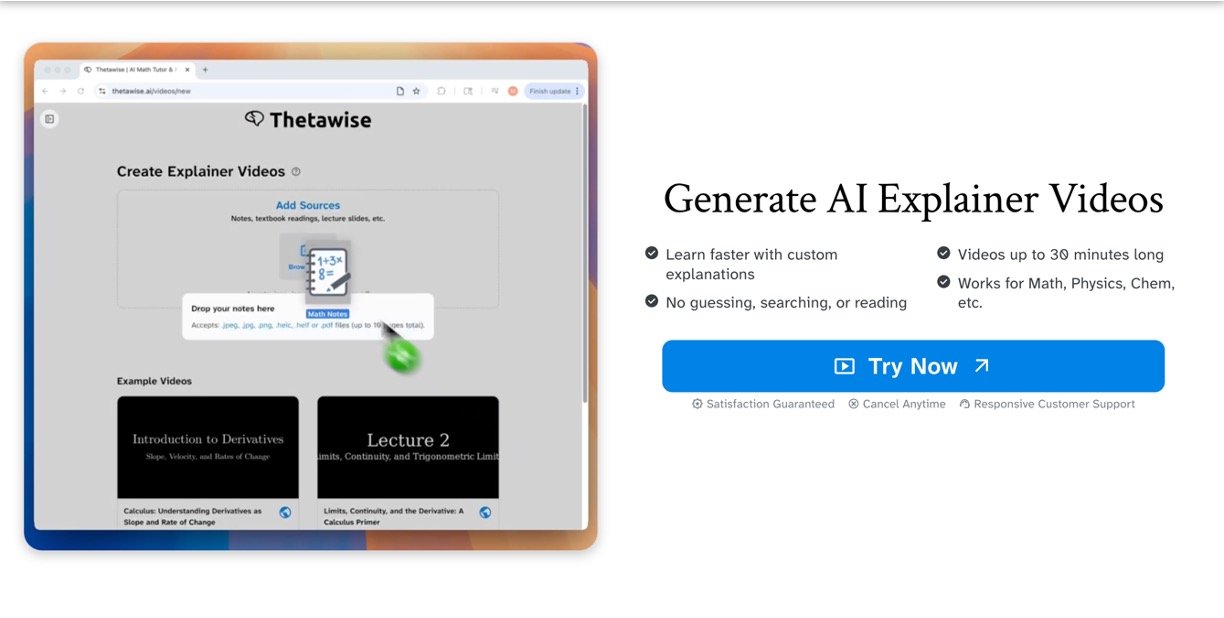Click the blue Try Now button
Screen dimensions: 1224x618
912,366
